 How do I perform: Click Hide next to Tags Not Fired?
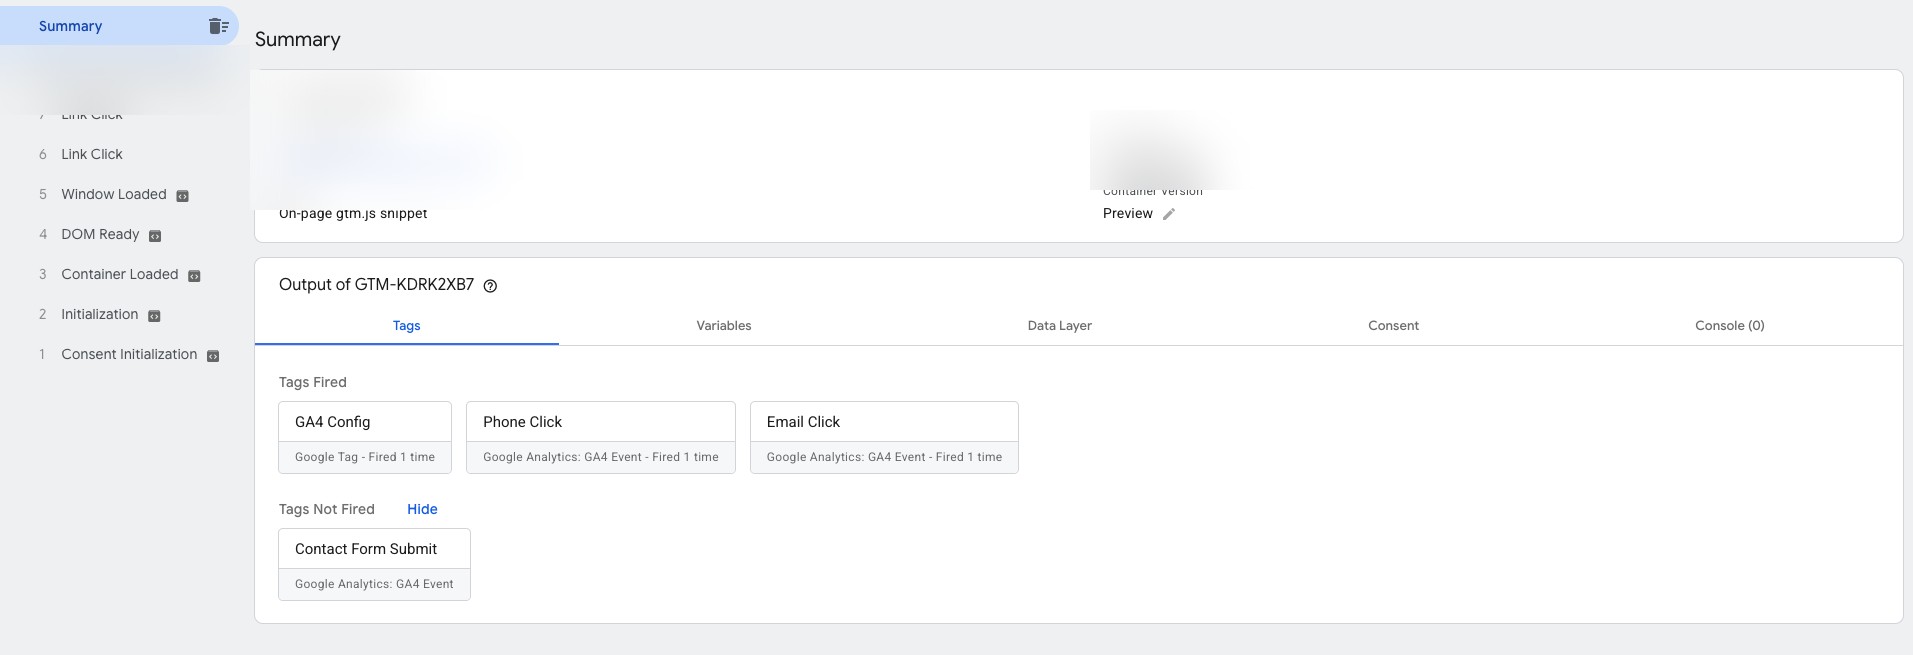click(x=422, y=509)
